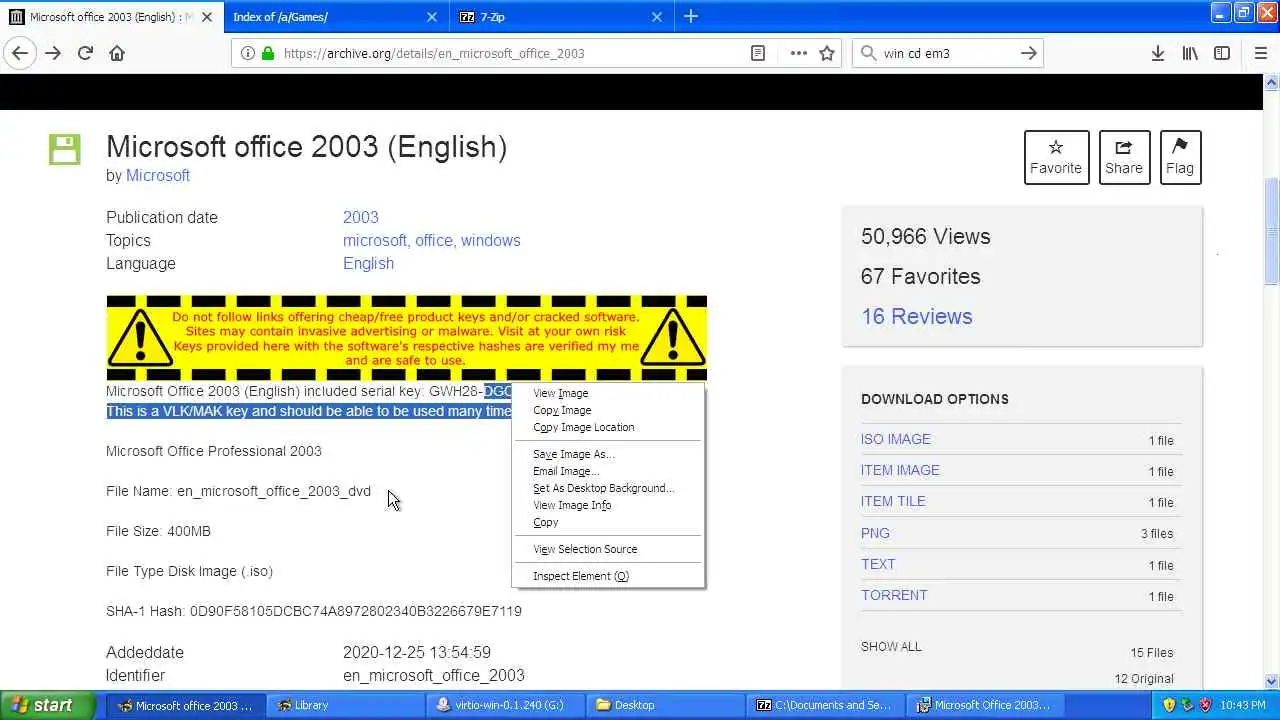Select Copy Image Location menu entry
Screen dimensions: 1280x720
(x=608, y=427)
